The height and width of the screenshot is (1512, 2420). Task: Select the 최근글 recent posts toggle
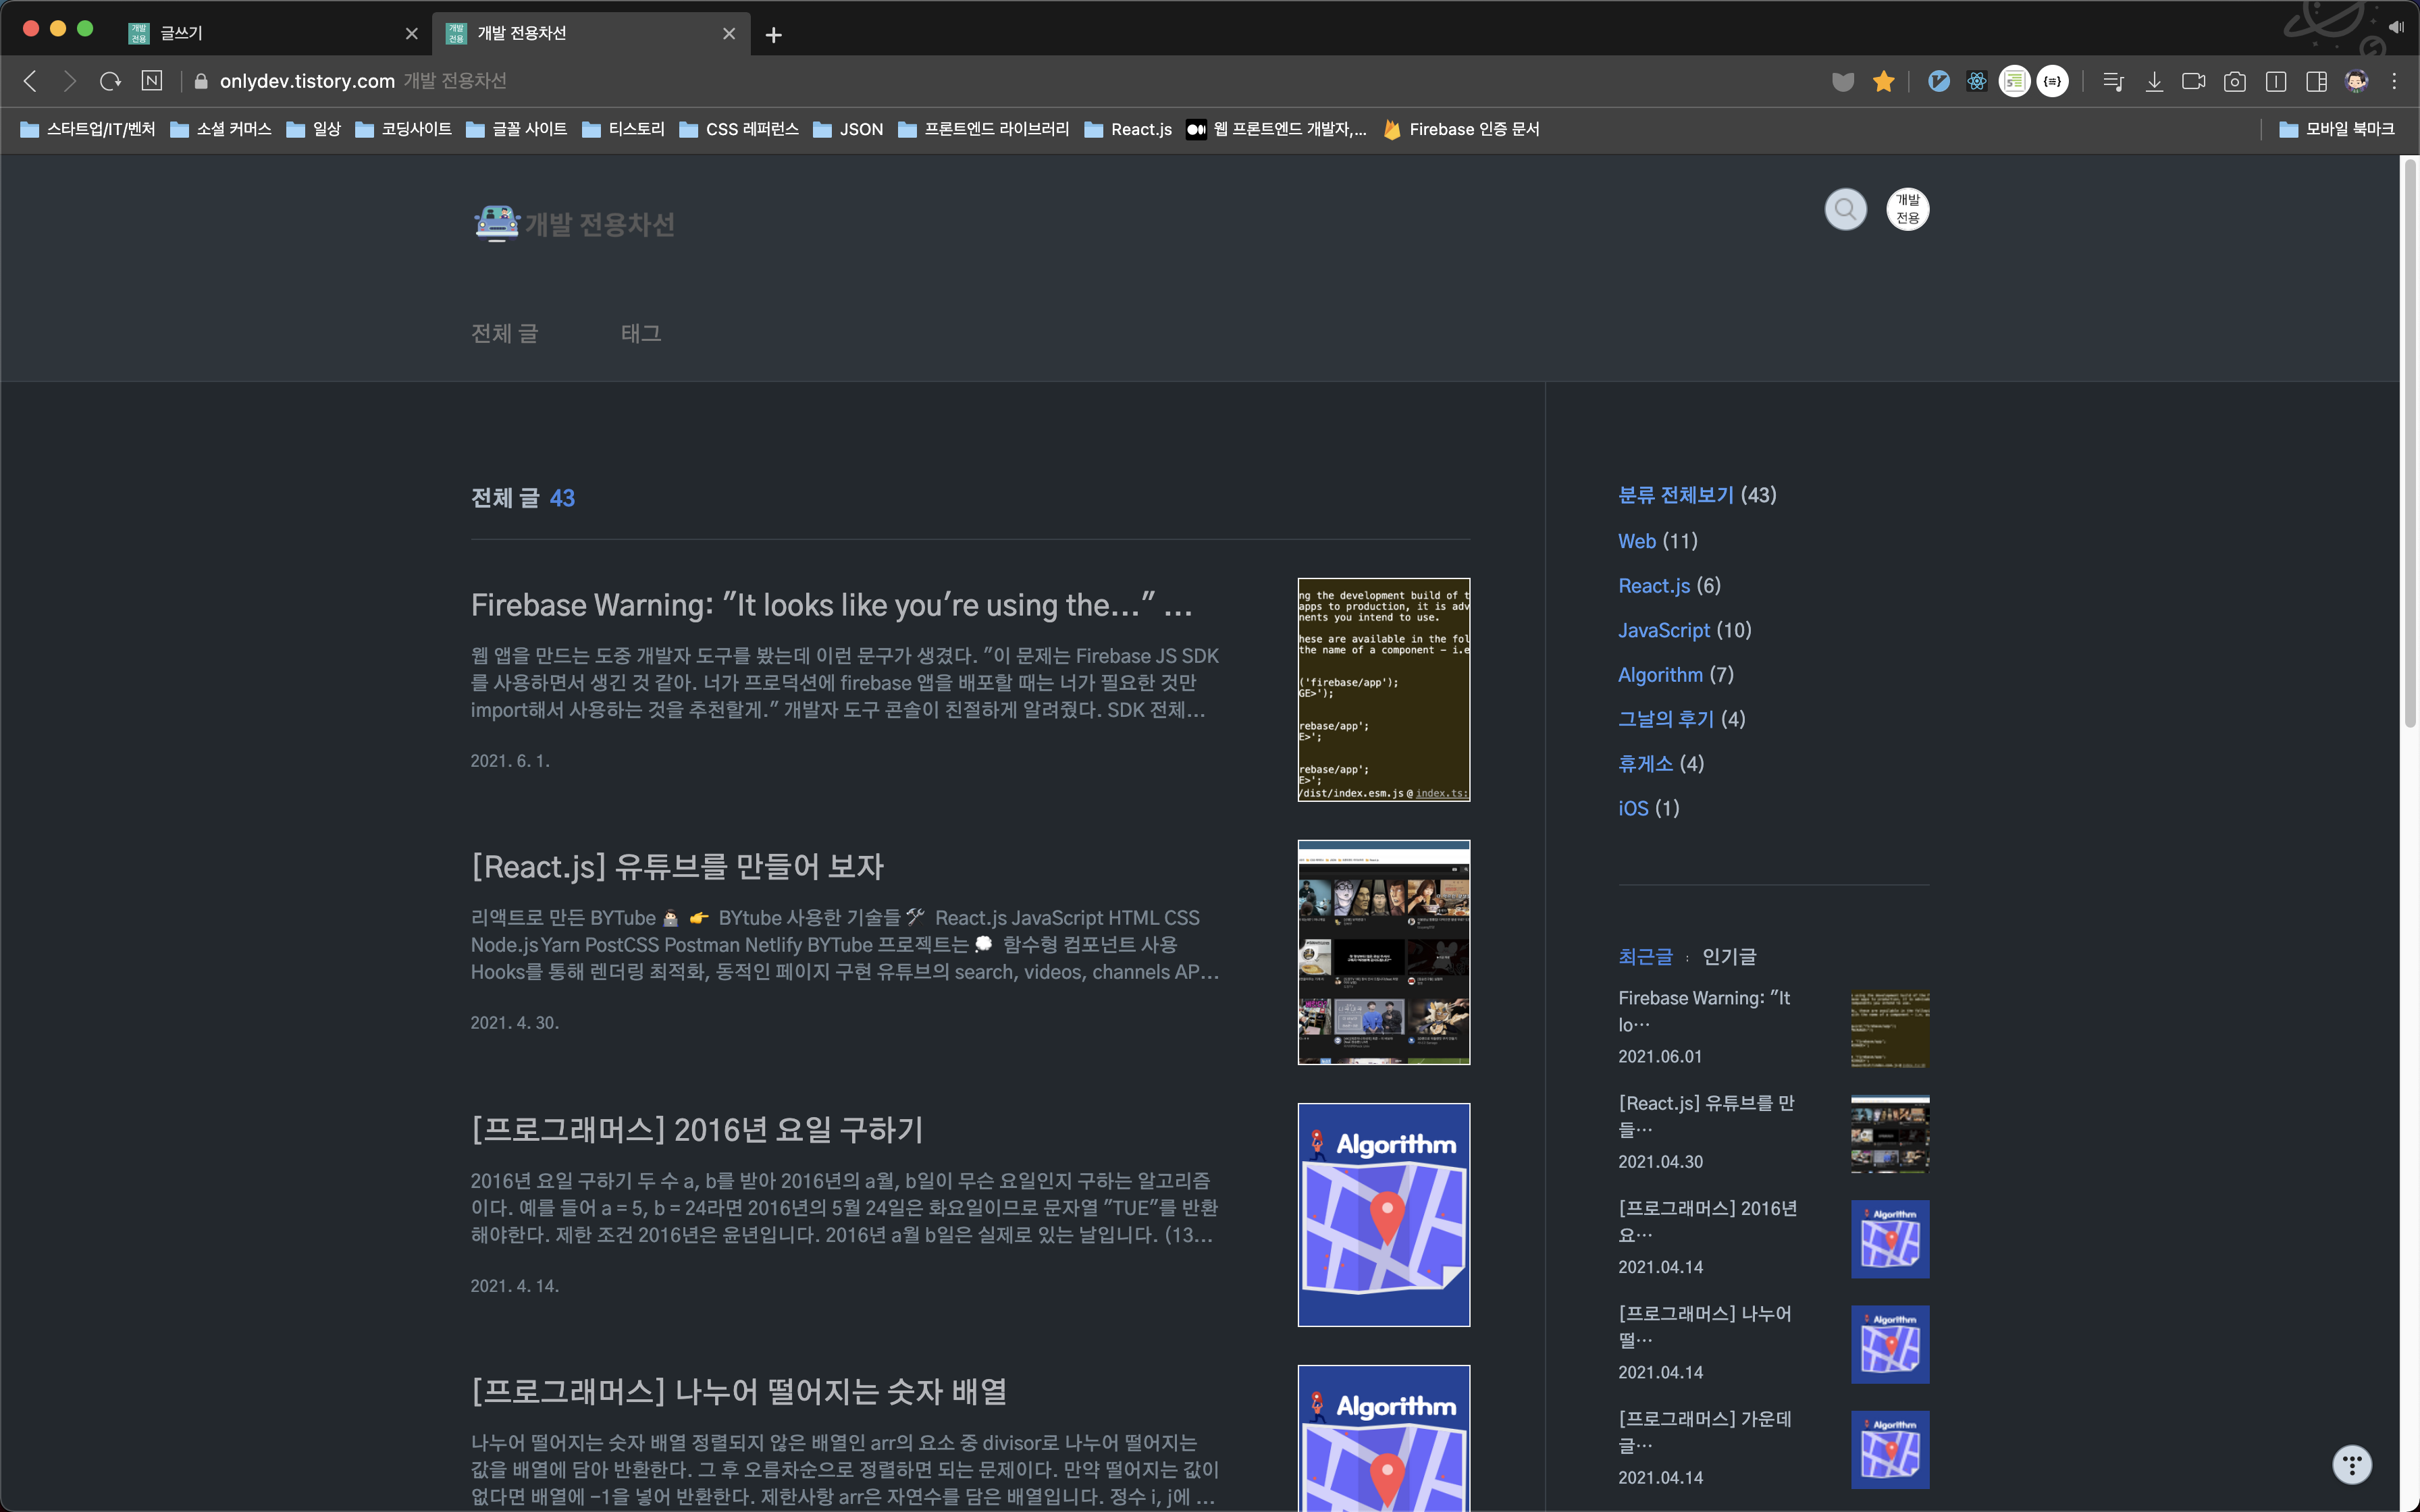click(x=1645, y=957)
